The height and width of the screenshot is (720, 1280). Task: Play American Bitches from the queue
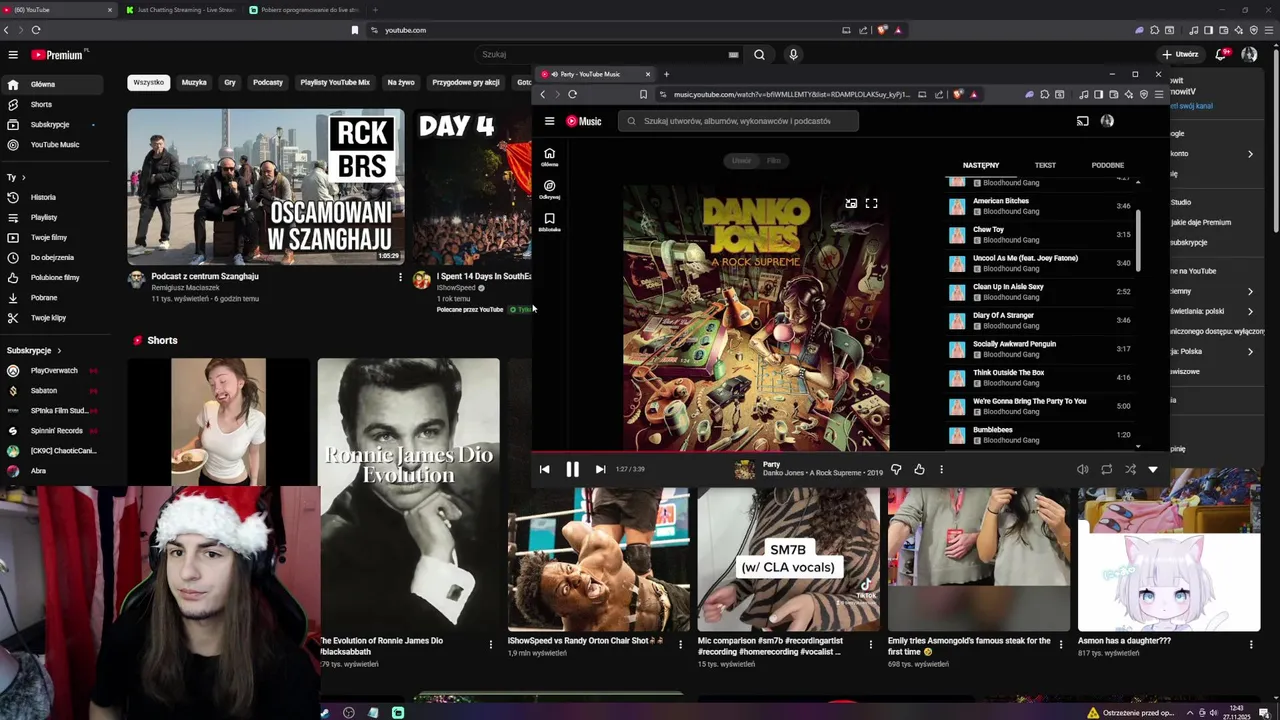click(1040, 206)
